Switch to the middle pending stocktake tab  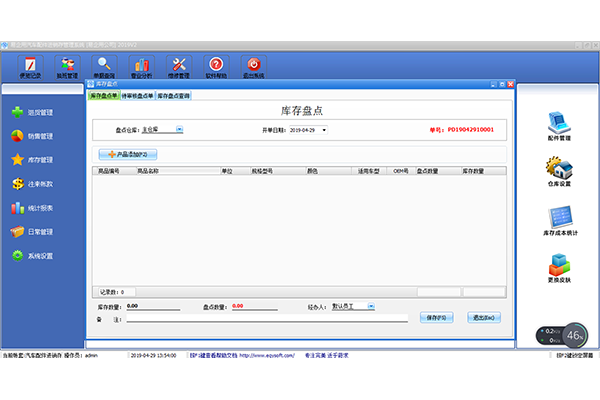pos(137,96)
